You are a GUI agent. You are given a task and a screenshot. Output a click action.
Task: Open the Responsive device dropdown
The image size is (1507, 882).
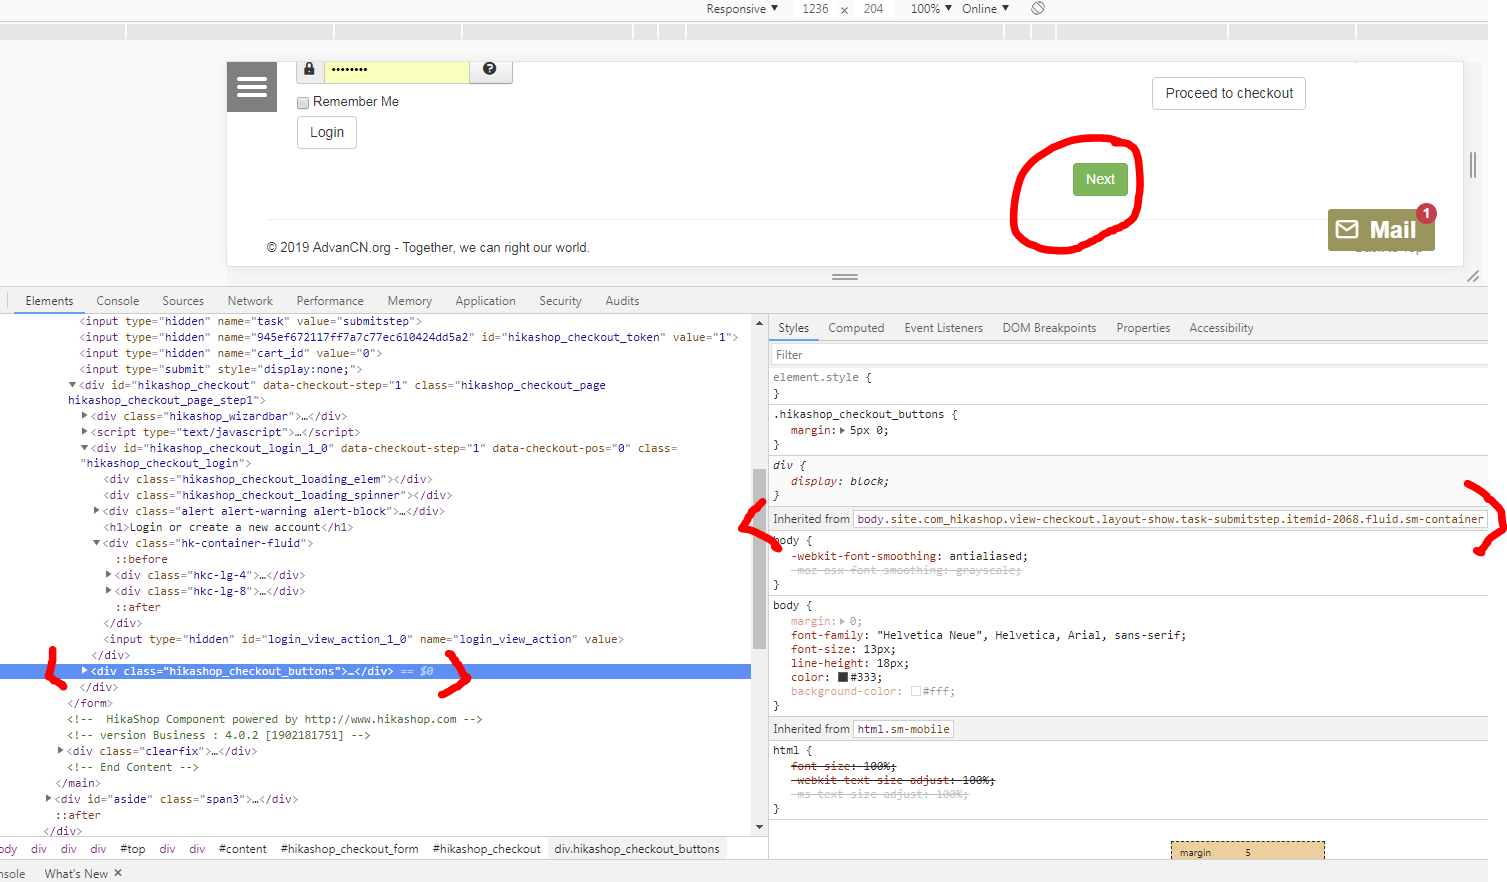click(x=741, y=9)
